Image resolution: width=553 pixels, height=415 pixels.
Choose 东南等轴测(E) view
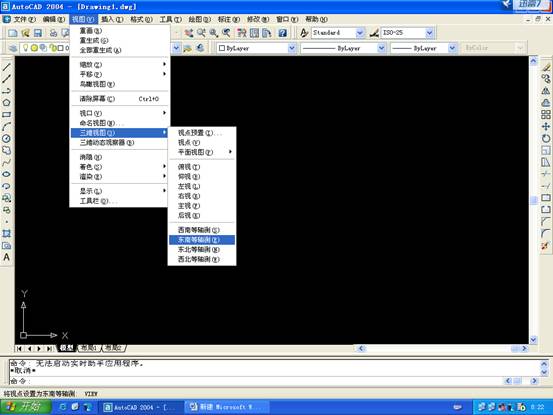pyautogui.click(x=202, y=240)
